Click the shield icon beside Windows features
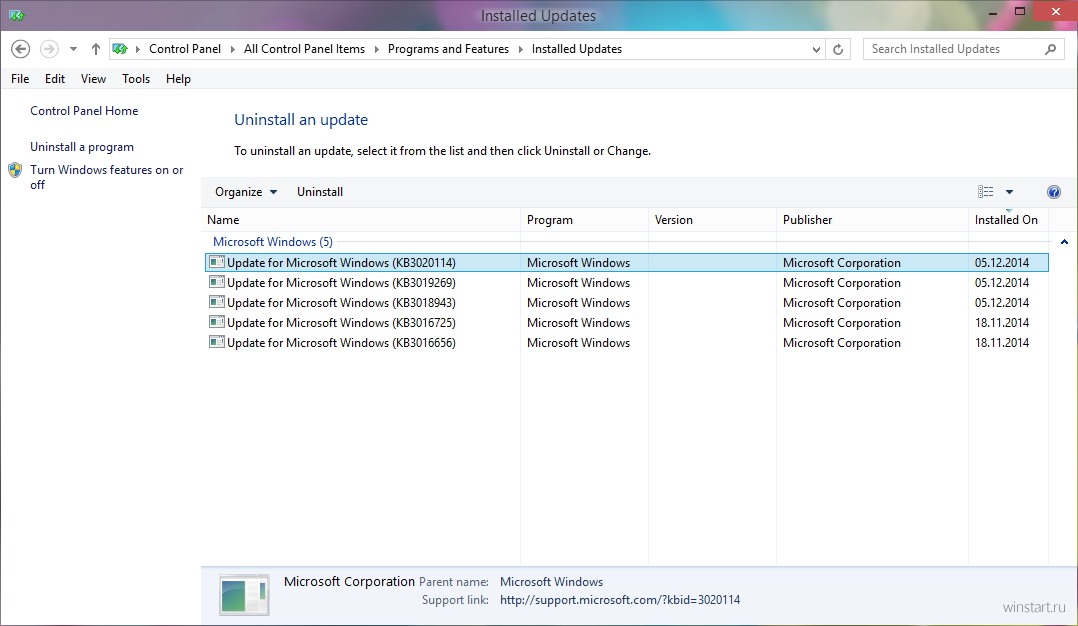 click(15, 170)
